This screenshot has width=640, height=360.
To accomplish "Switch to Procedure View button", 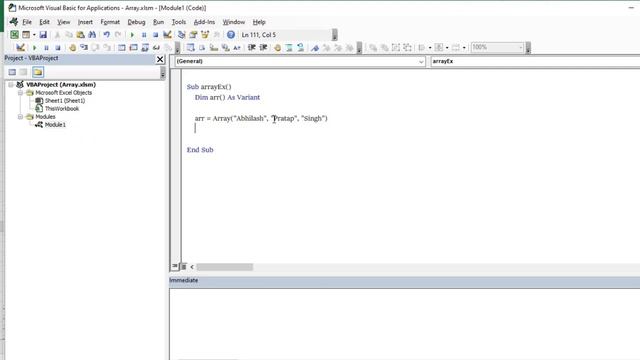I will point(175,266).
